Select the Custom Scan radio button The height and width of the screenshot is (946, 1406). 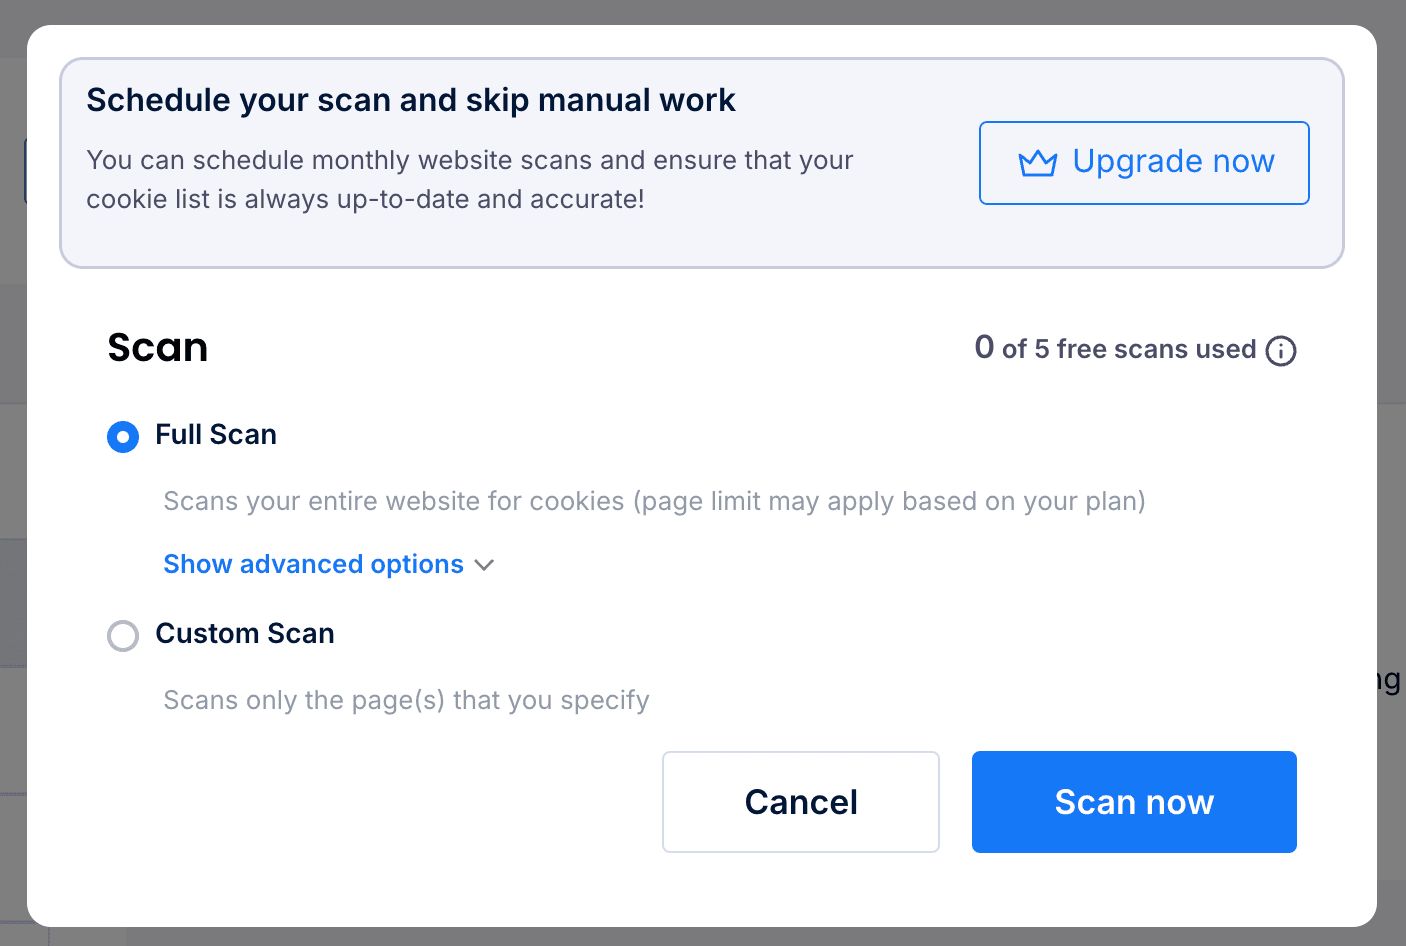[x=123, y=636]
